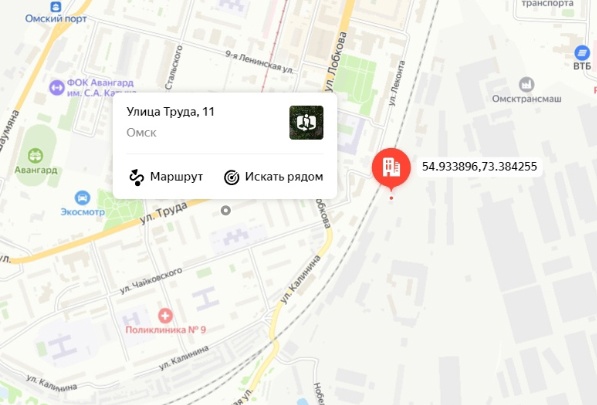This screenshot has height=405, width=597.
Task: Build a route with Маршрут button
Action: coord(166,177)
